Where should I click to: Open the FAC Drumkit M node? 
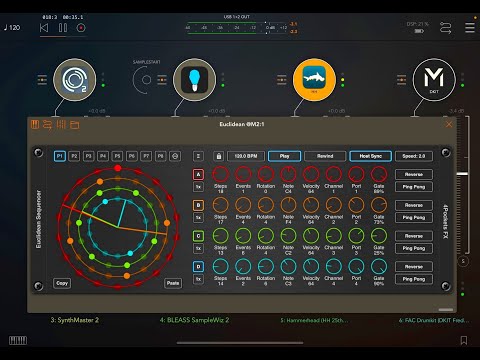point(434,80)
